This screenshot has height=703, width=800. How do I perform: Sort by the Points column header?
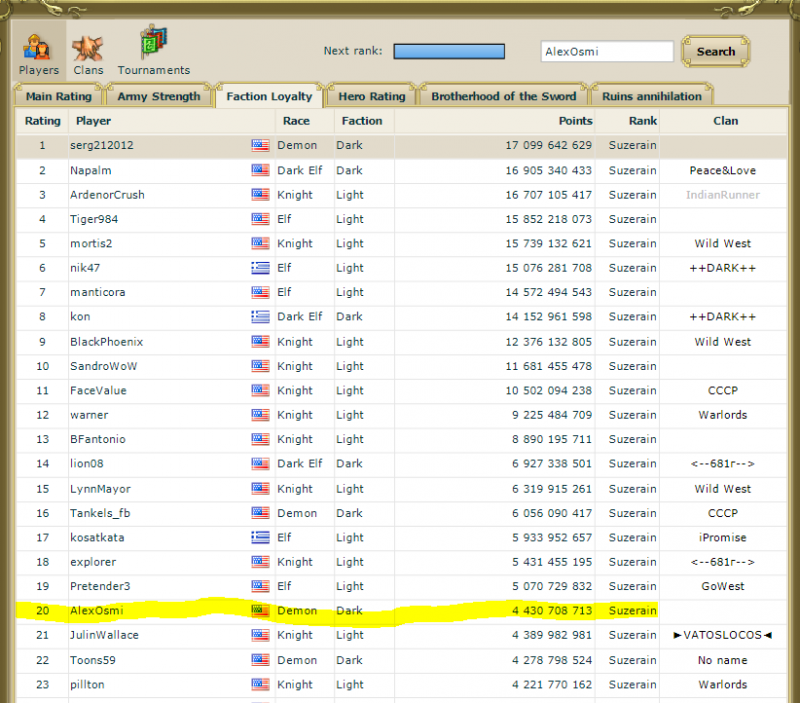click(x=575, y=121)
